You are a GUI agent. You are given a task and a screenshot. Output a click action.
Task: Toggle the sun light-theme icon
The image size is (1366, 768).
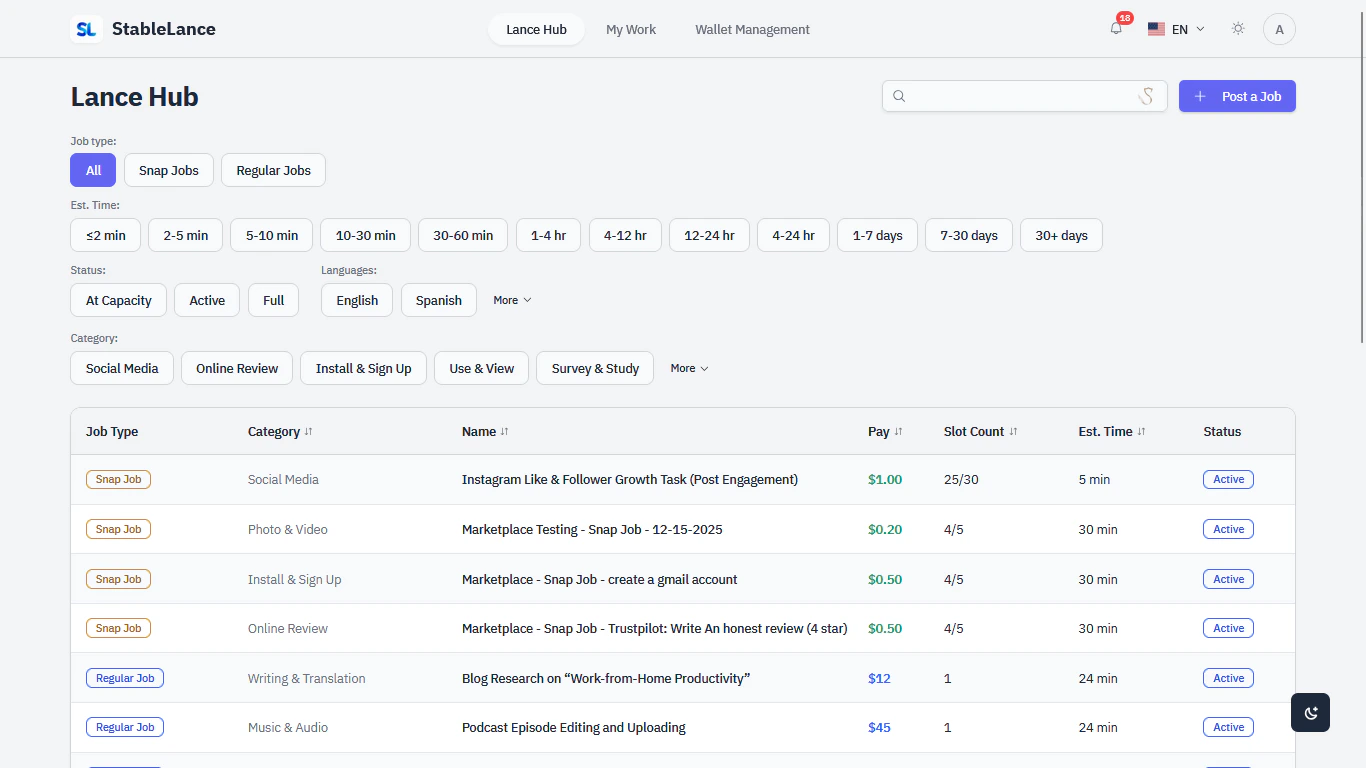(1238, 29)
